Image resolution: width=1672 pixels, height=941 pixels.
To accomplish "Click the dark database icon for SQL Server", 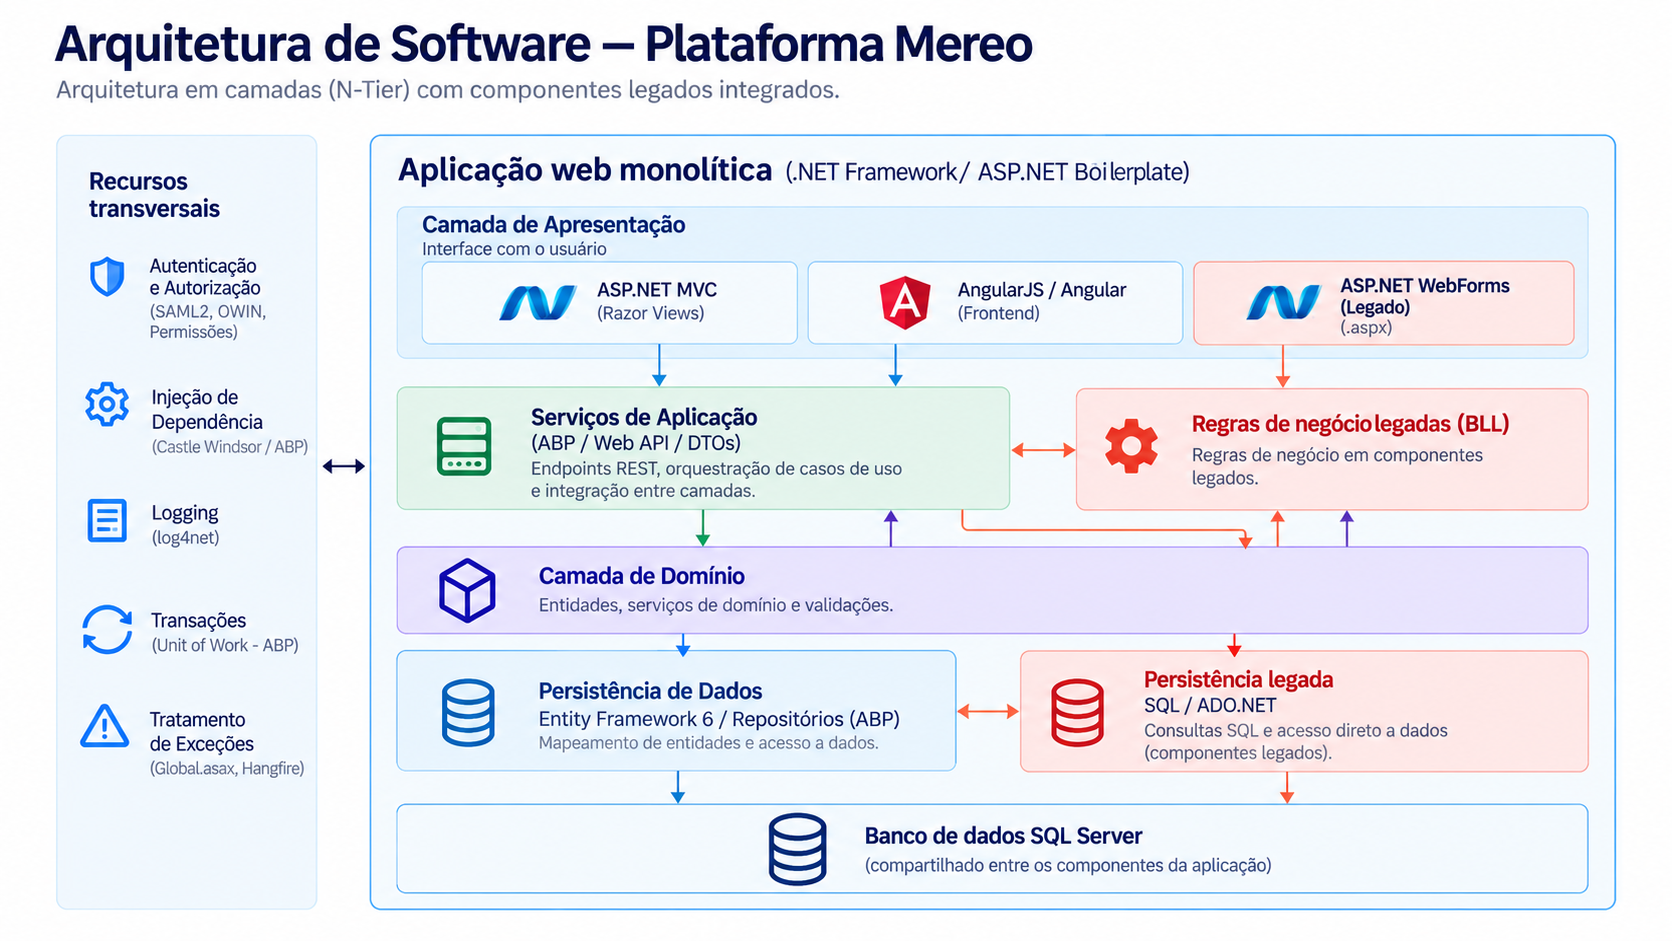I will point(797,849).
